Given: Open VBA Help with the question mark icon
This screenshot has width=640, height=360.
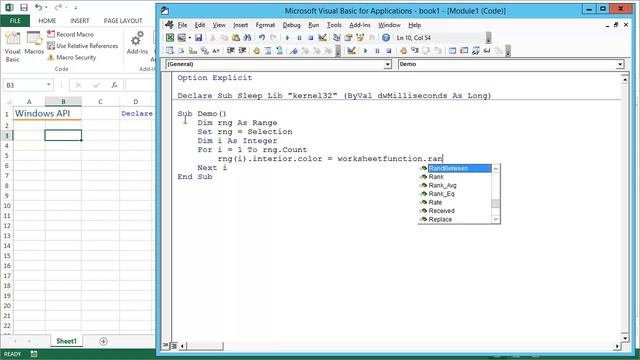Looking at the screenshot, I should pos(386,38).
